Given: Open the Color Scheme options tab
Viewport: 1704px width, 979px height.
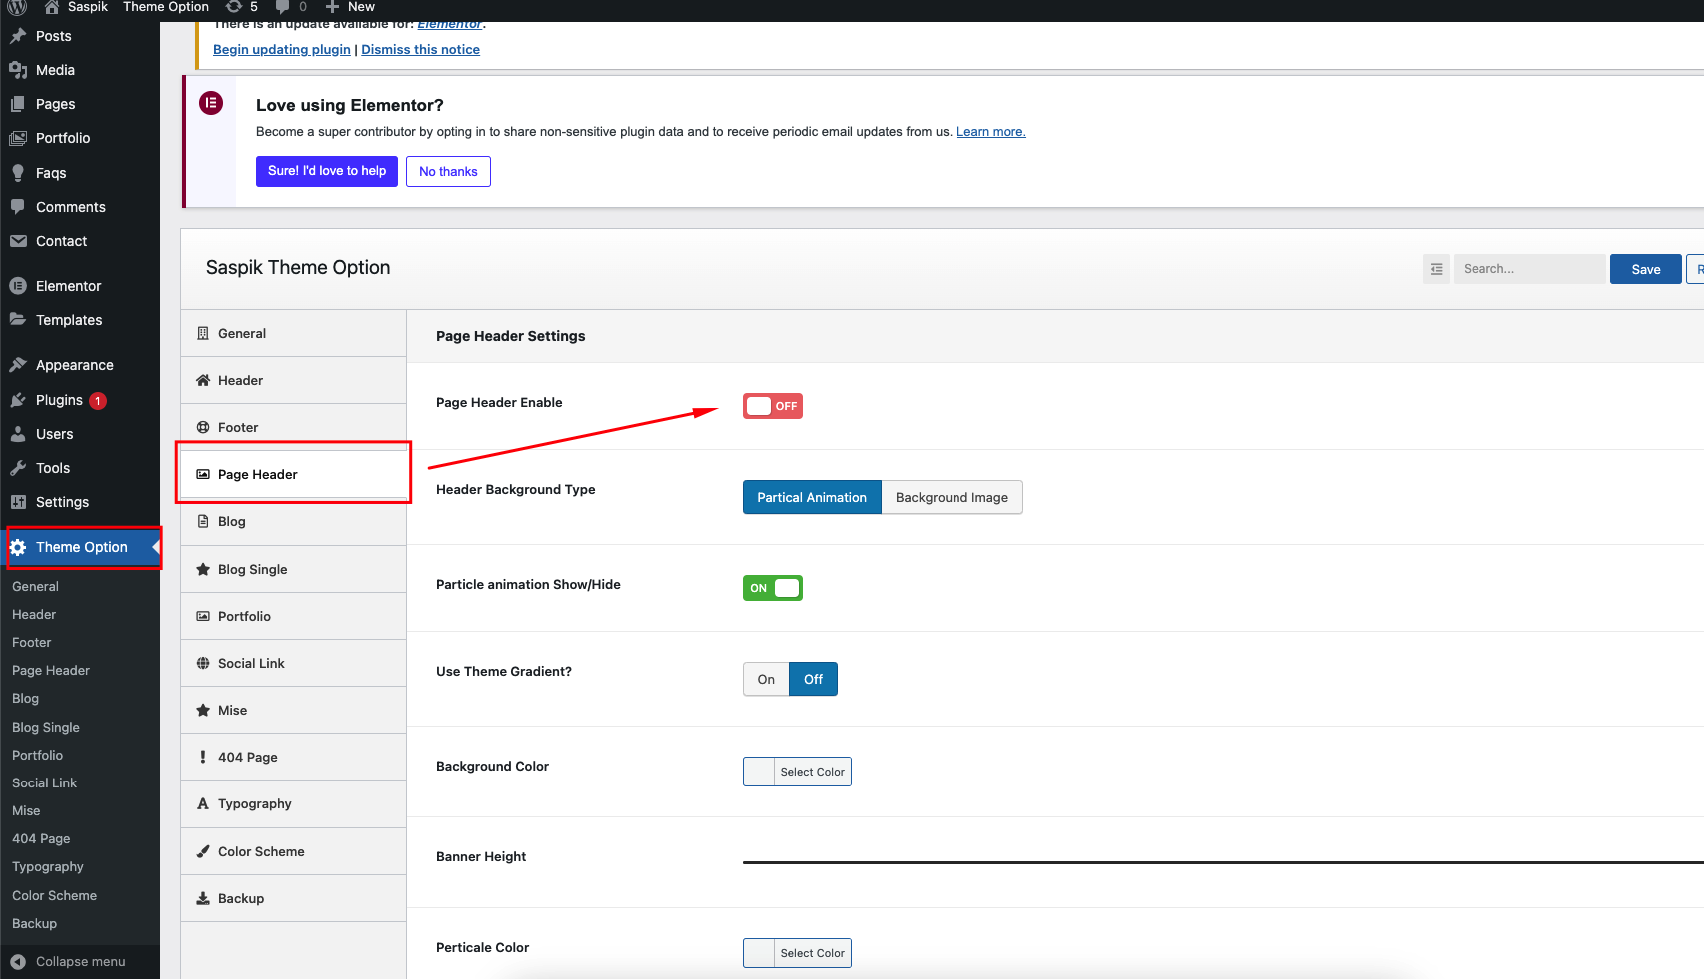Looking at the screenshot, I should 293,851.
